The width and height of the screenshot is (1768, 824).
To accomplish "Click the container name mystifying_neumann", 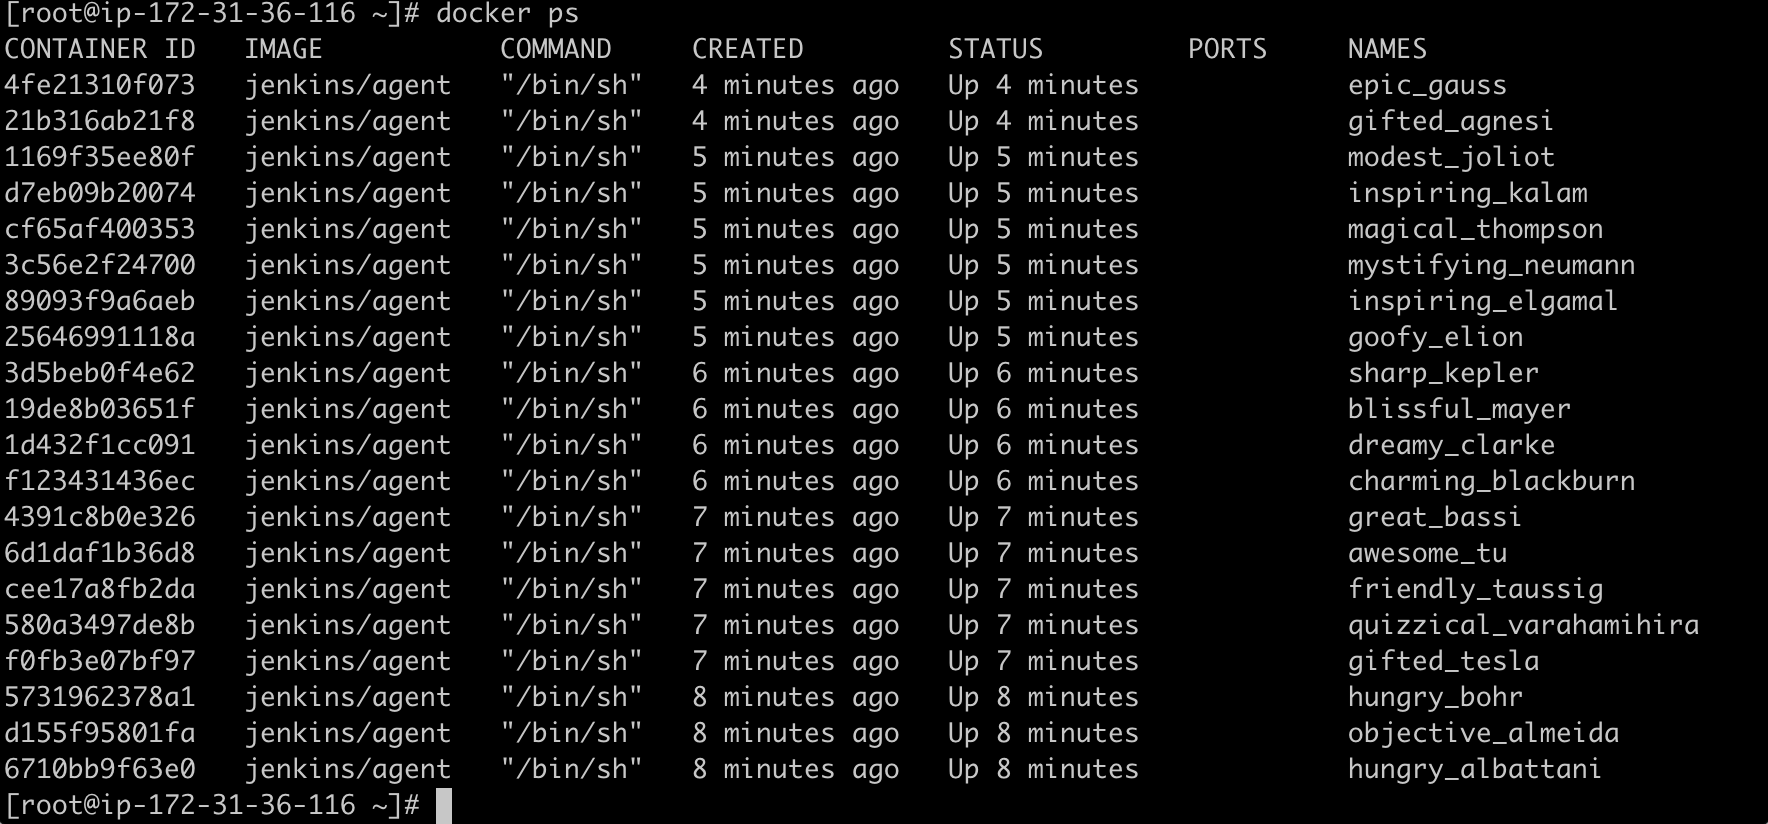I will coord(1491,266).
